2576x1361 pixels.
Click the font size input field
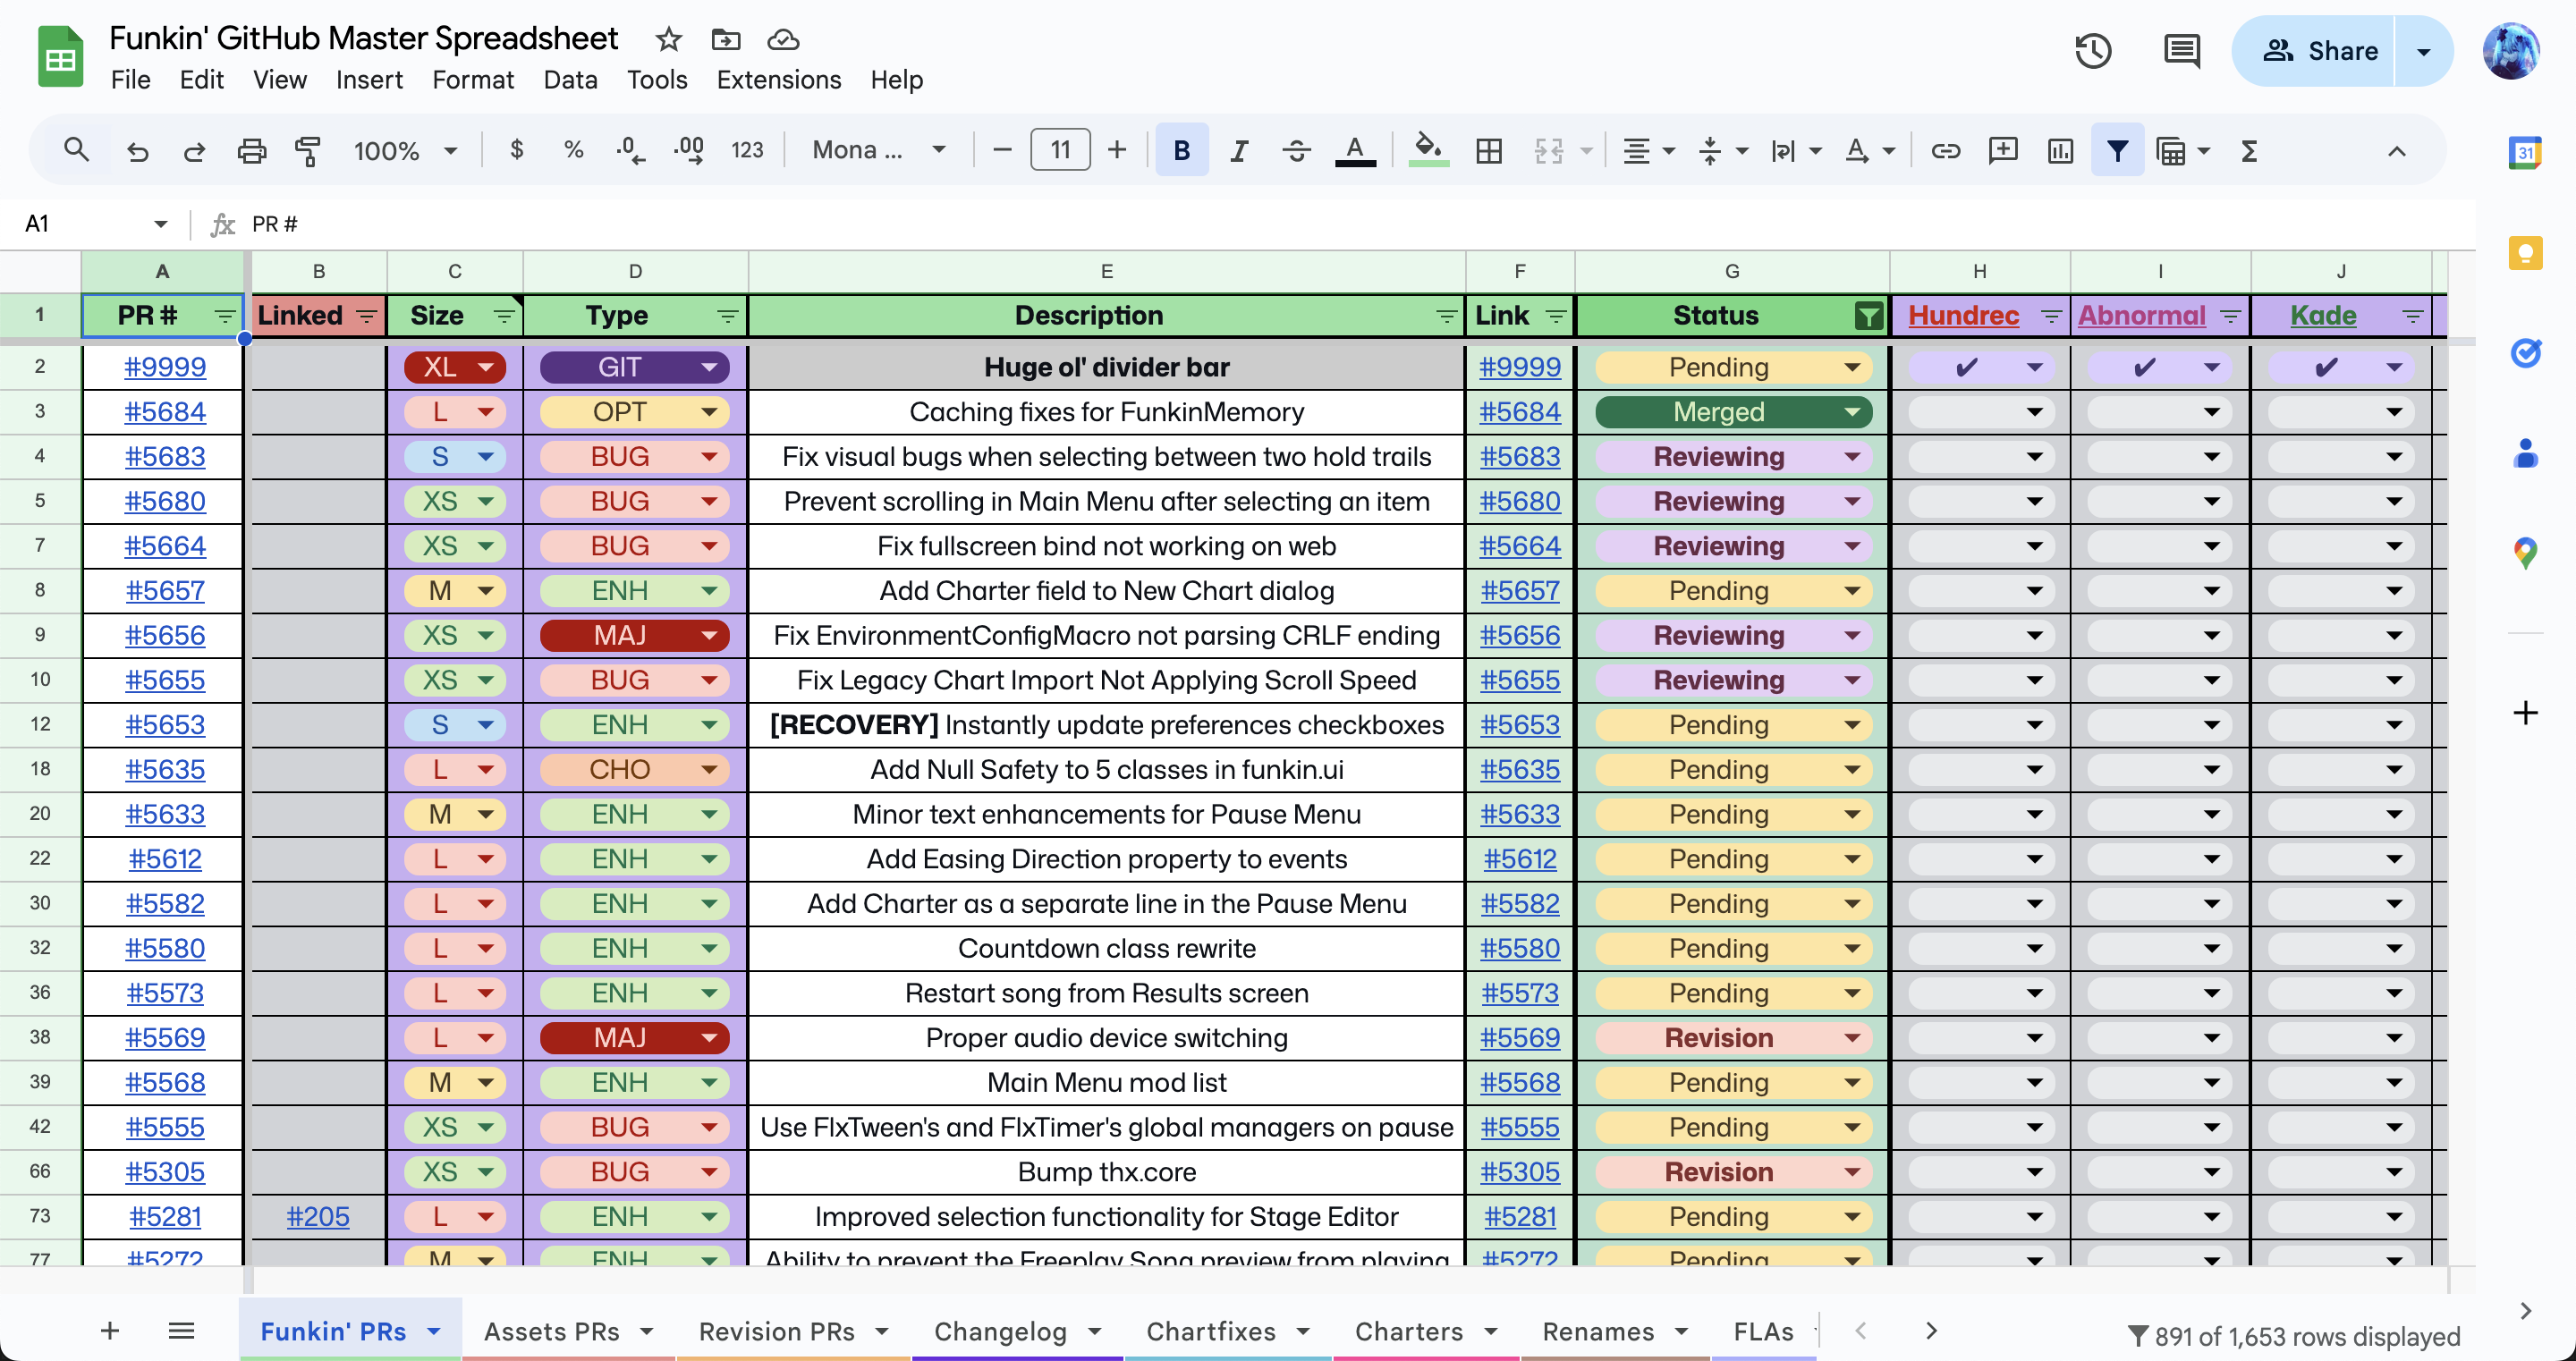pyautogui.click(x=1059, y=150)
